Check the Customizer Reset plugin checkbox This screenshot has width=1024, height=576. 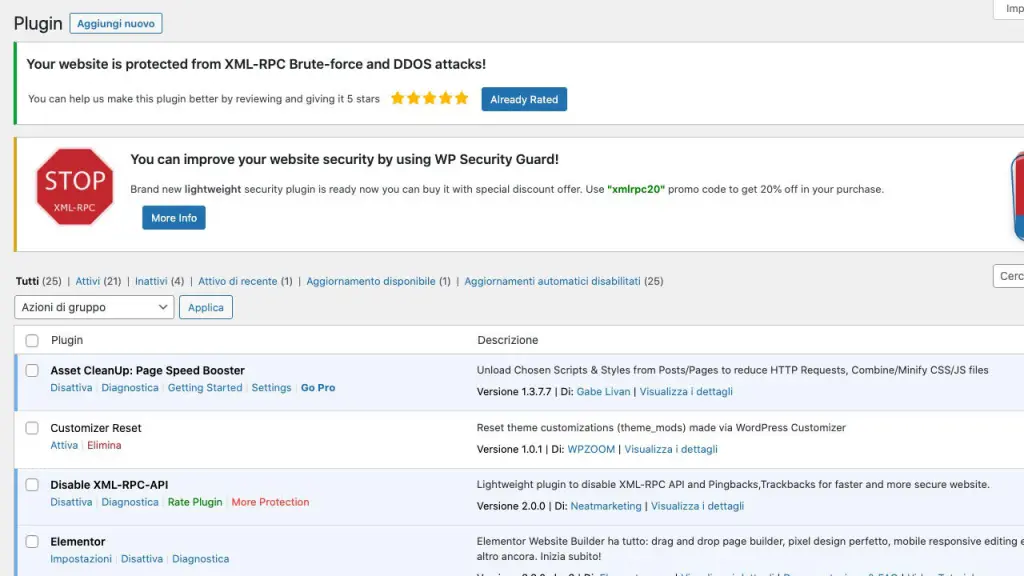pyautogui.click(x=32, y=428)
